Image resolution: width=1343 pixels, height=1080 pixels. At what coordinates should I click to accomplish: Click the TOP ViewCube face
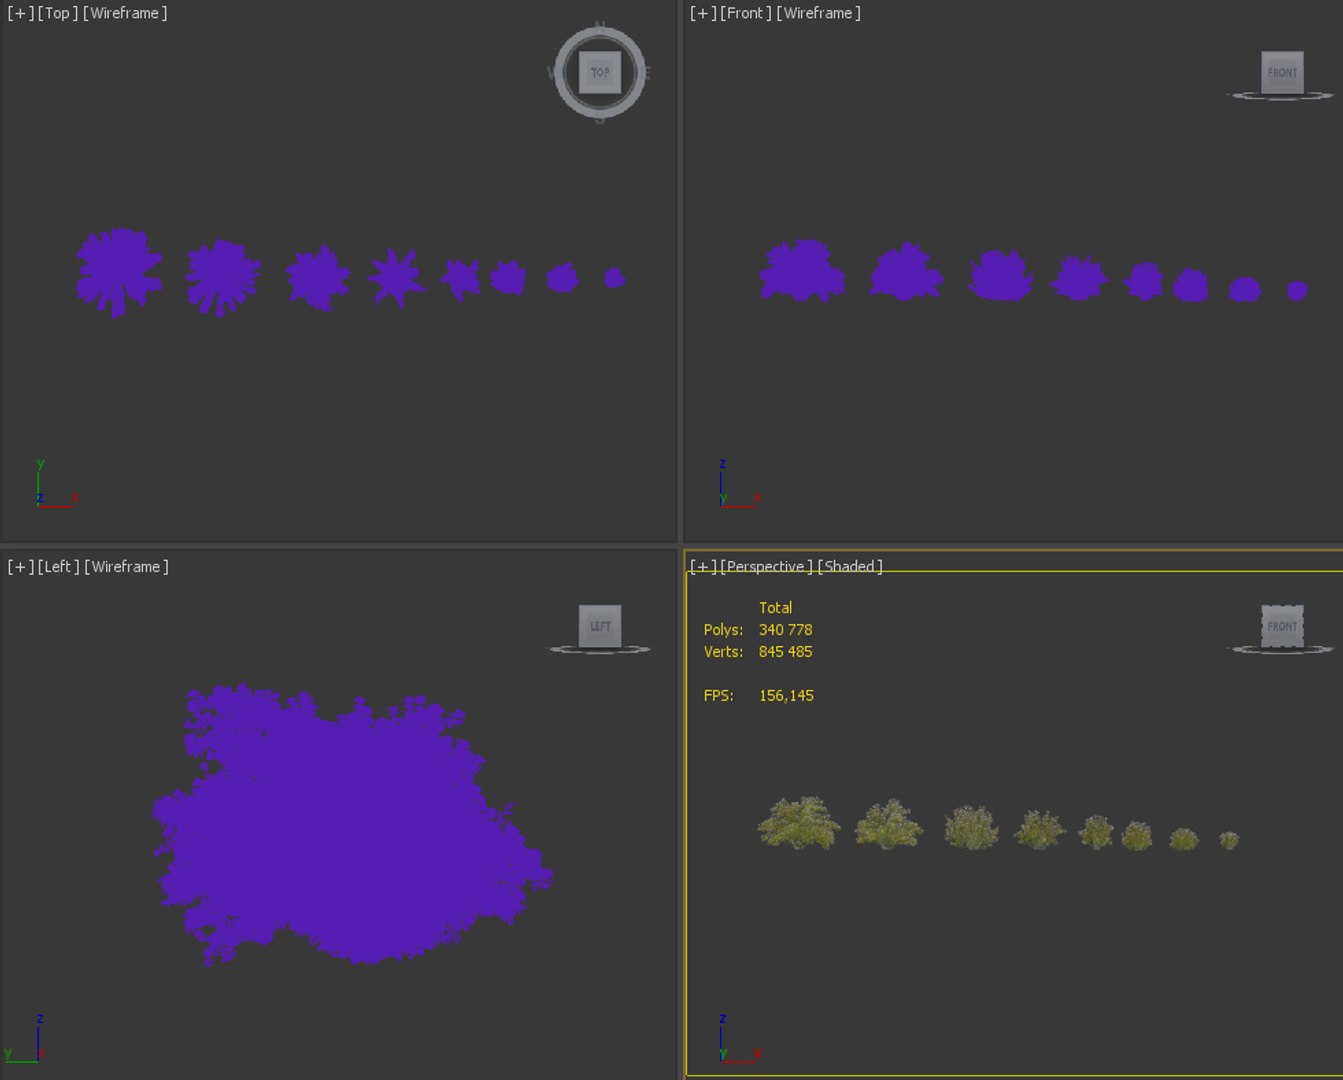[600, 72]
